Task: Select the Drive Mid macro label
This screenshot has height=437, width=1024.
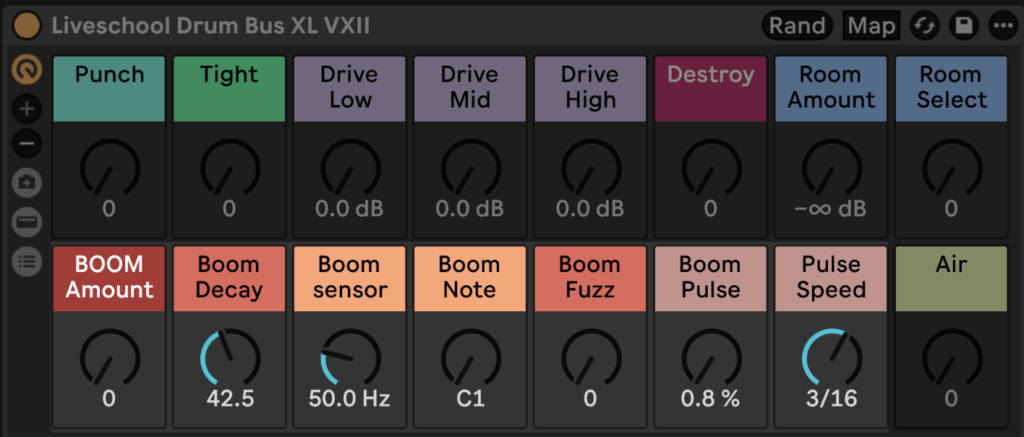Action: (470, 89)
